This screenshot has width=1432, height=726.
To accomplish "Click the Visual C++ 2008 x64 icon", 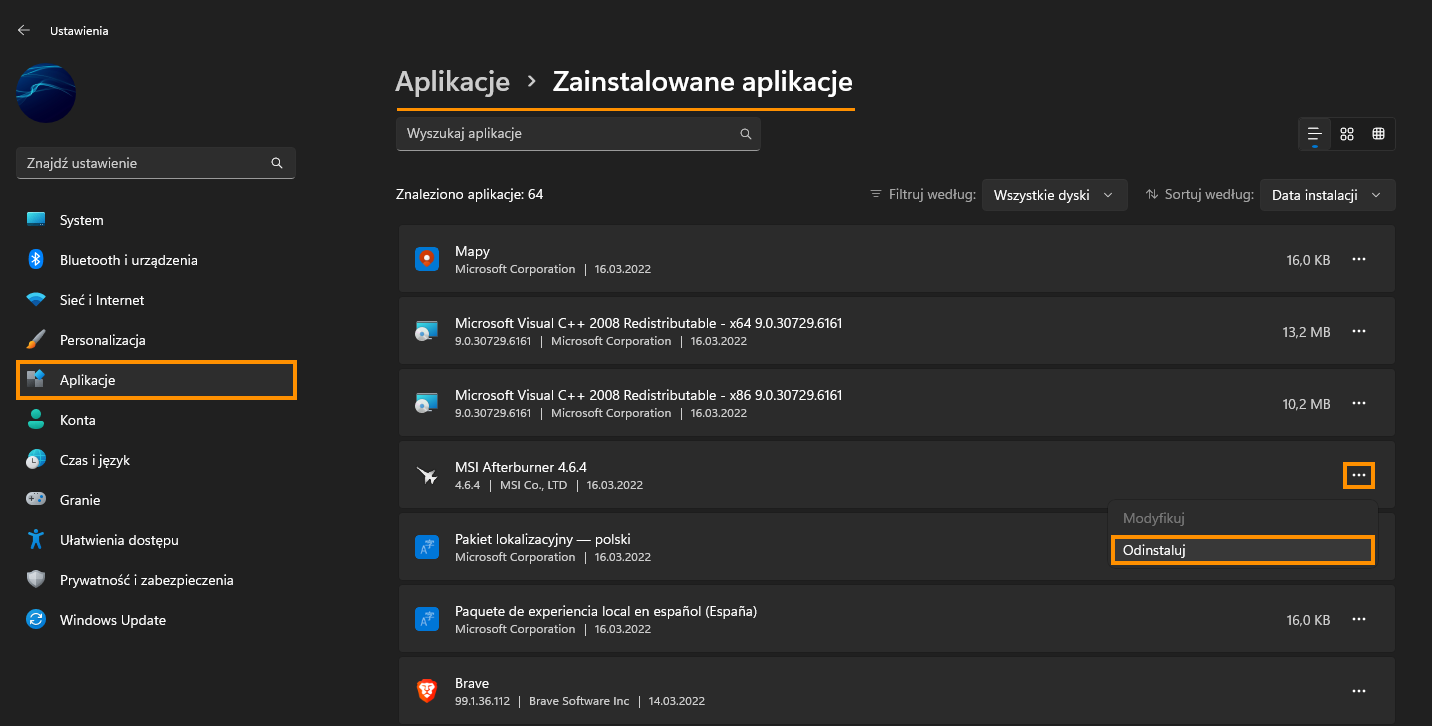I will tap(427, 331).
